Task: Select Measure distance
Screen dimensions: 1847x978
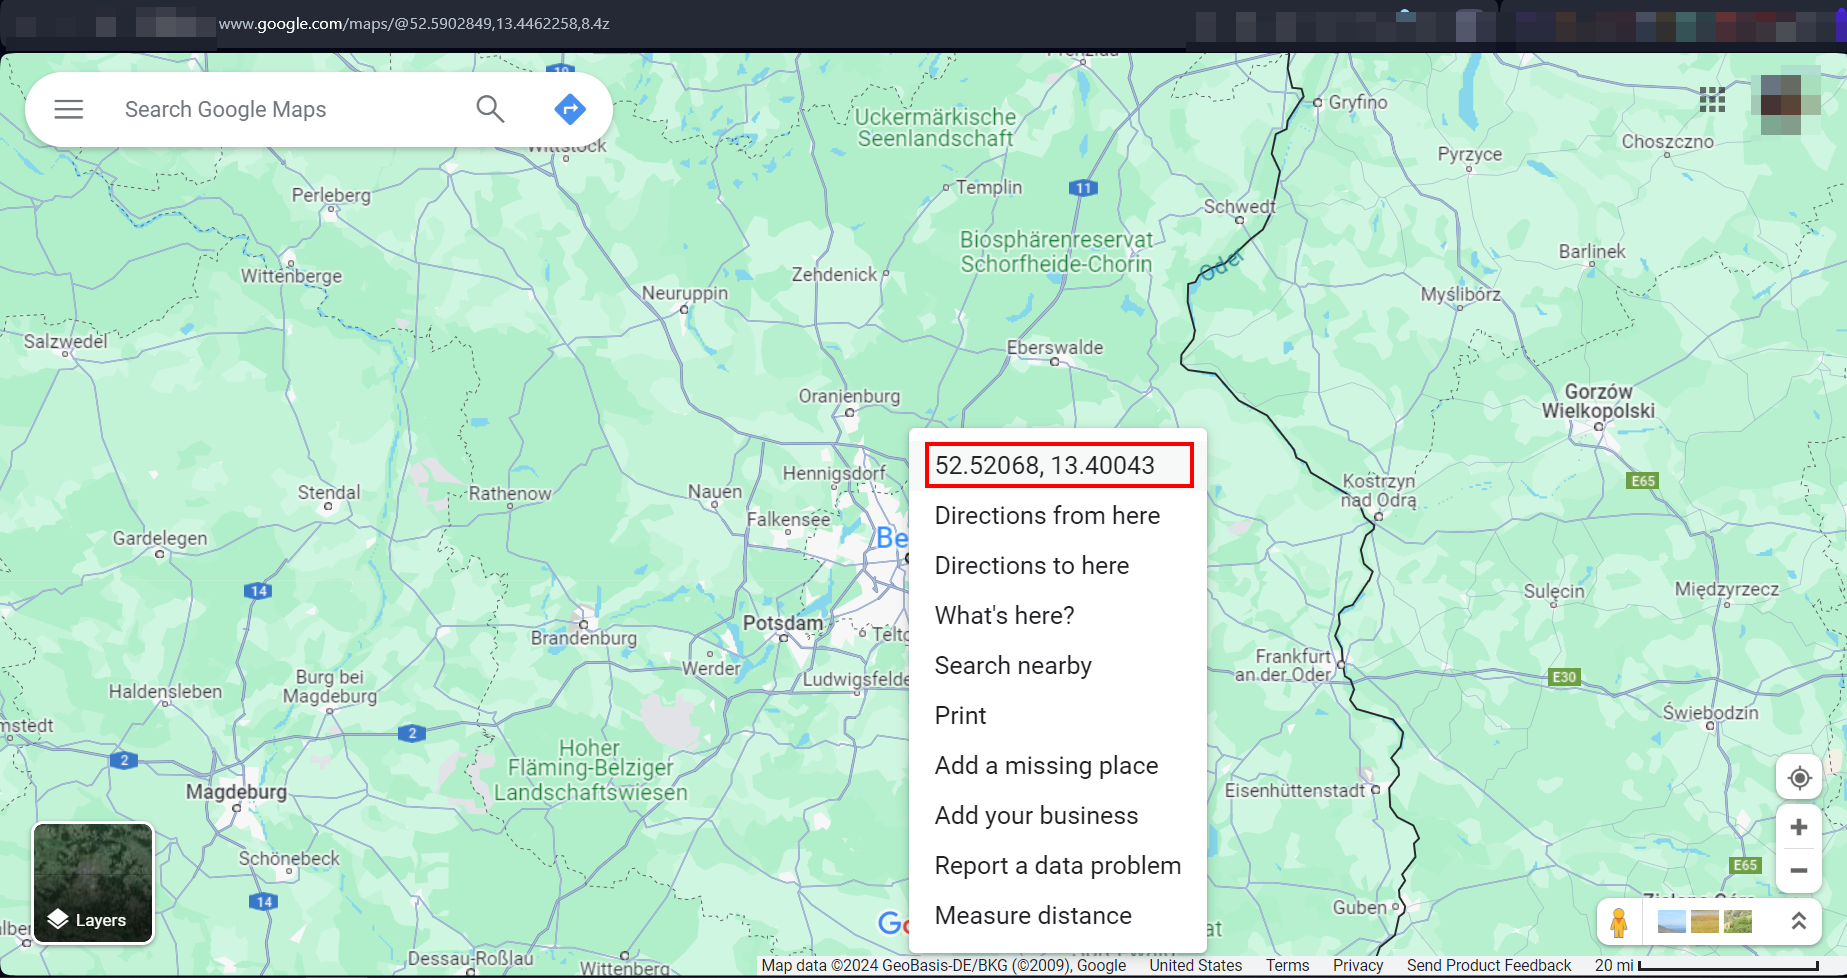Action: click(x=1057, y=915)
